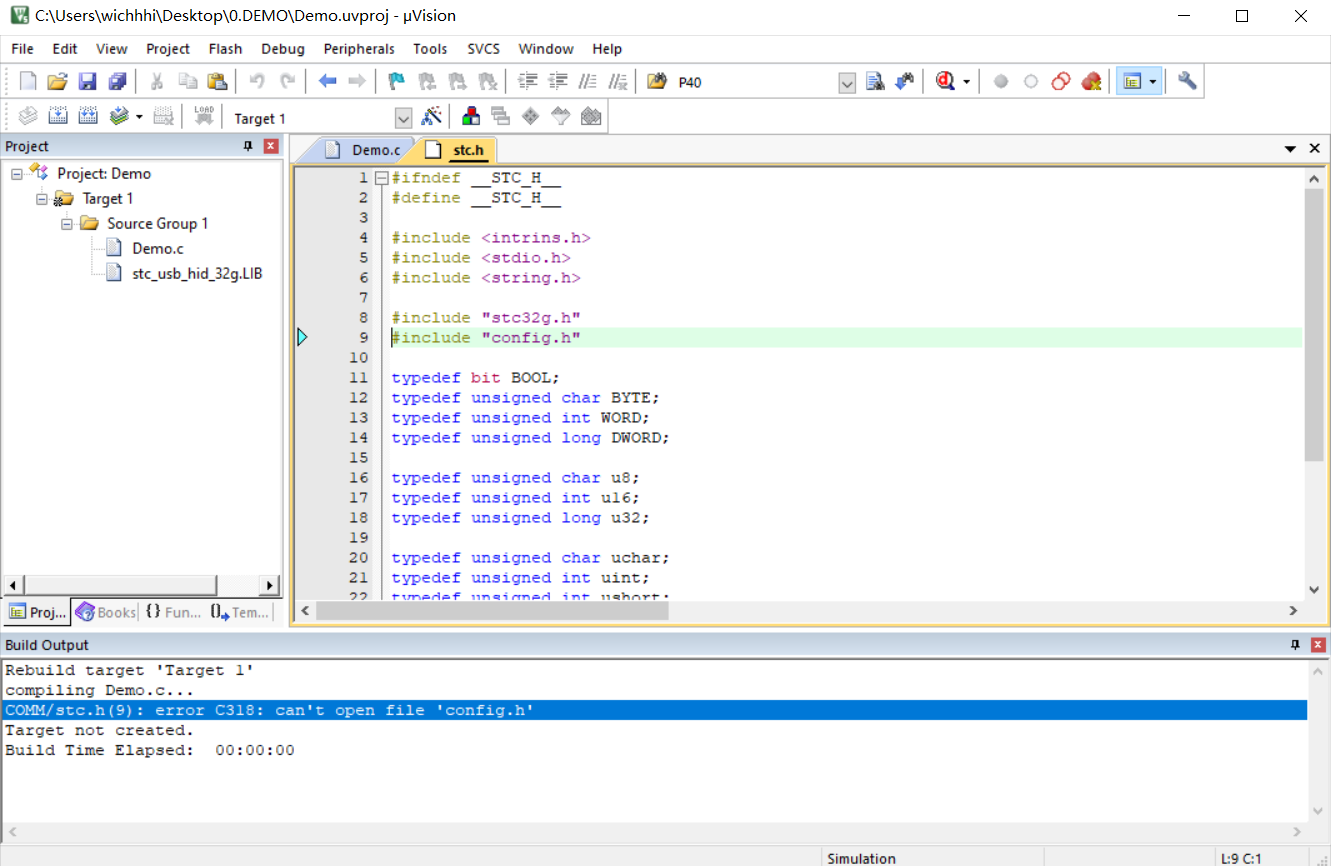
Task: Cut the selection with the scissors icon
Action: click(x=157, y=82)
